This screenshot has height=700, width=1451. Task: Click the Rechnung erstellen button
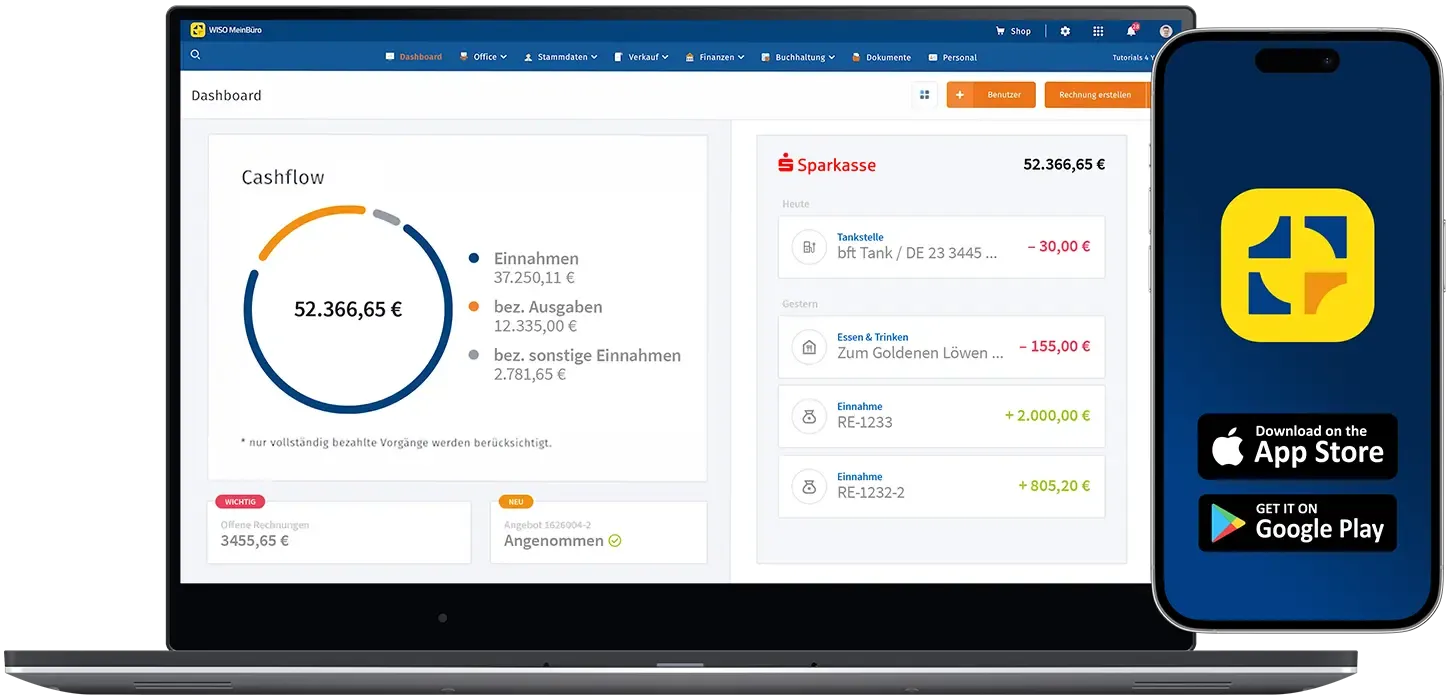(1097, 94)
